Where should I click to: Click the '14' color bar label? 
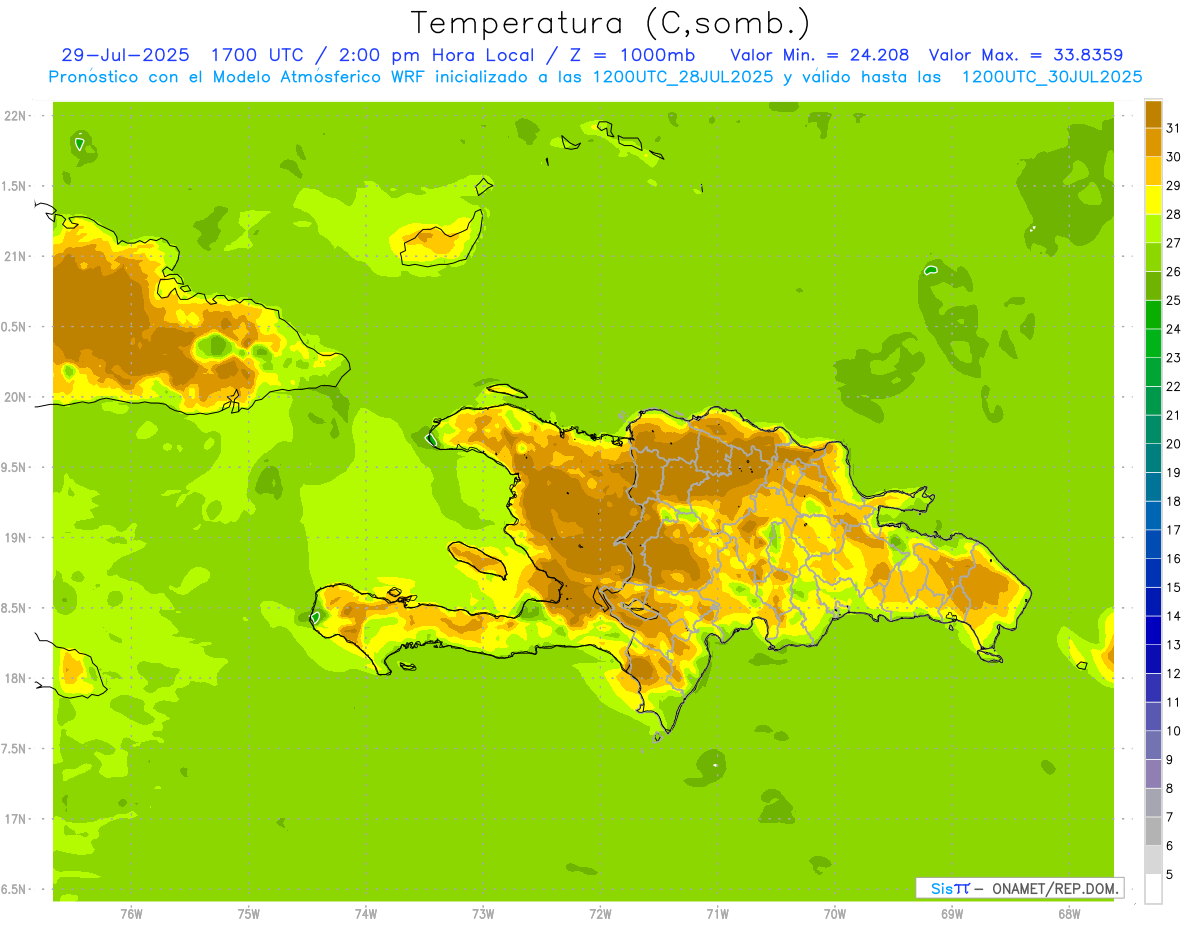(1173, 616)
